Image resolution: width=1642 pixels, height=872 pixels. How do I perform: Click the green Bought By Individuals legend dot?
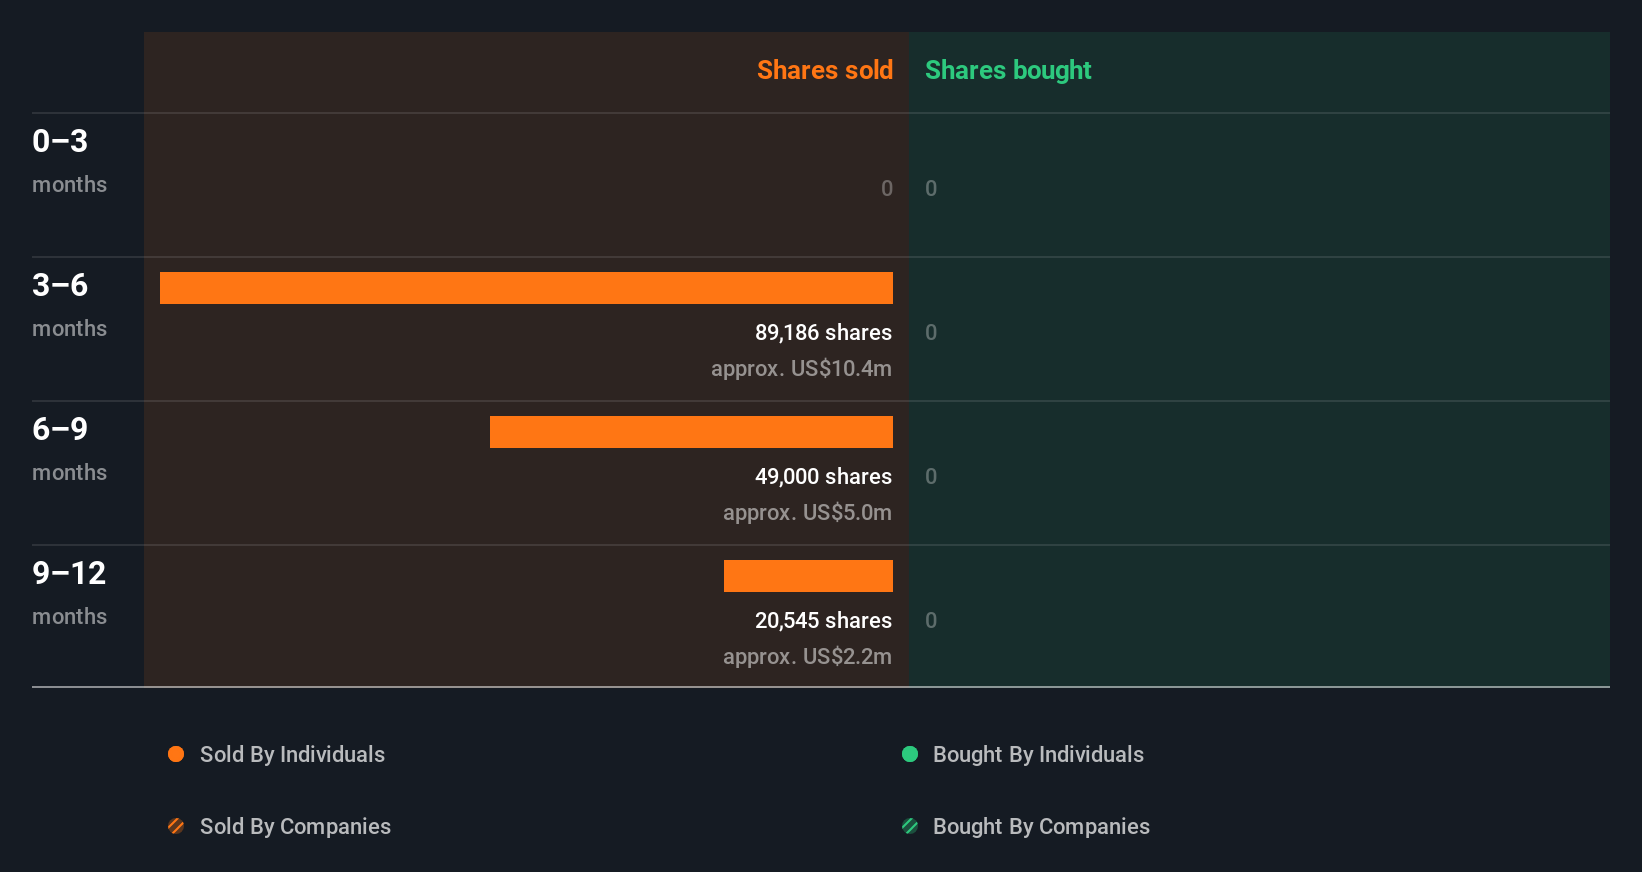tap(910, 754)
